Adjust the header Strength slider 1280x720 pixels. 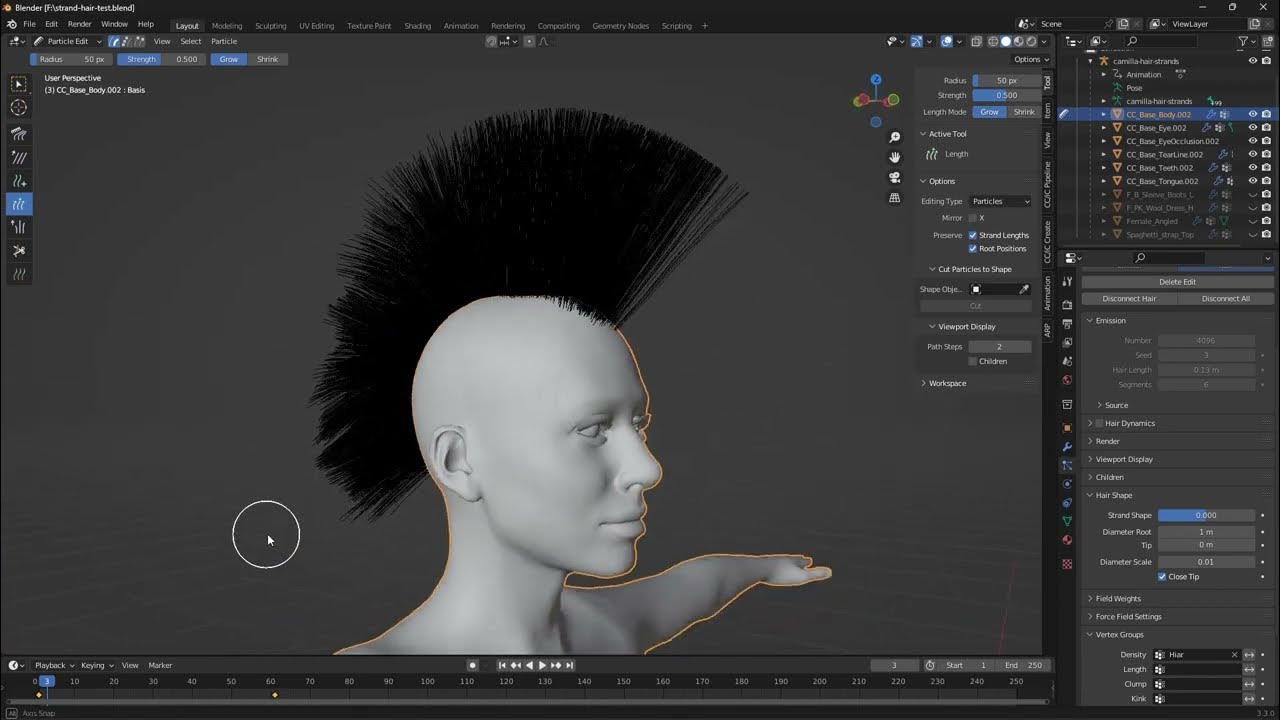[x=162, y=59]
